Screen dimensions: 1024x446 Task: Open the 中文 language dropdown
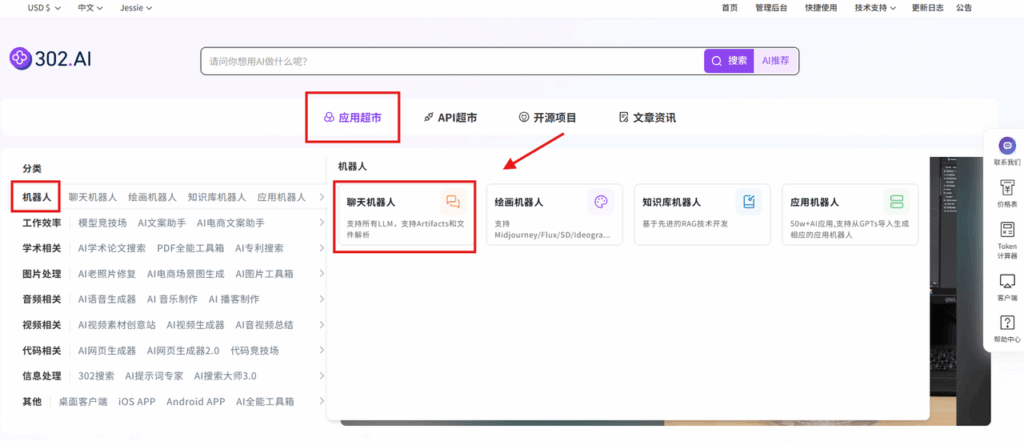point(91,8)
